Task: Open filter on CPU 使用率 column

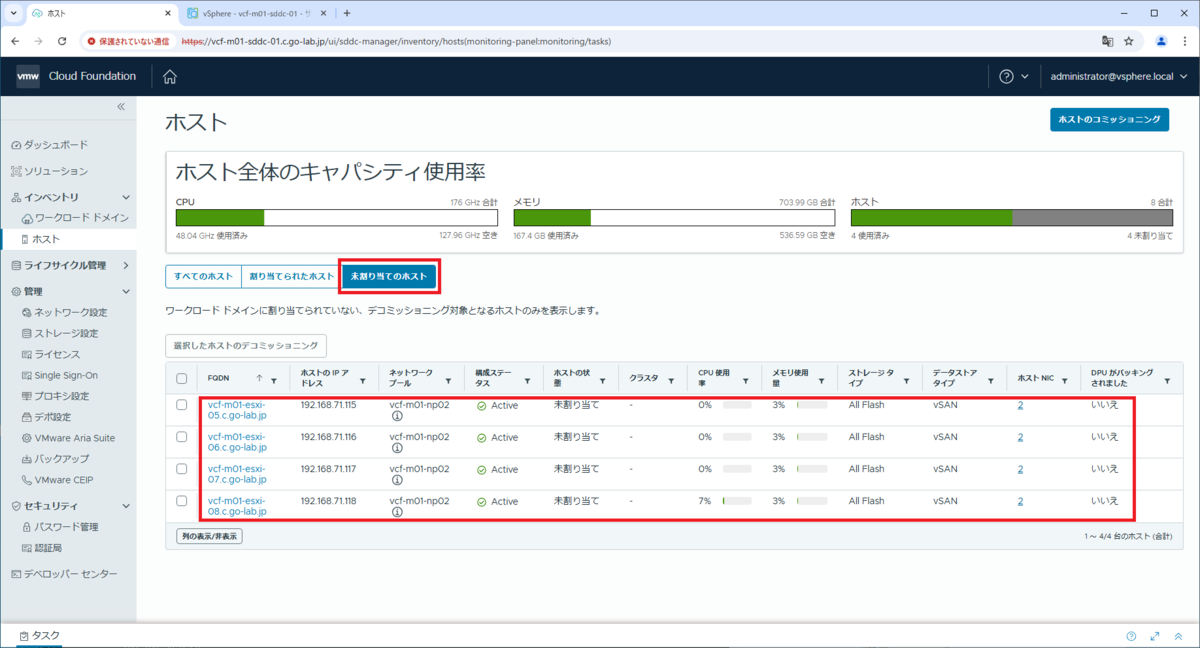Action: (746, 381)
